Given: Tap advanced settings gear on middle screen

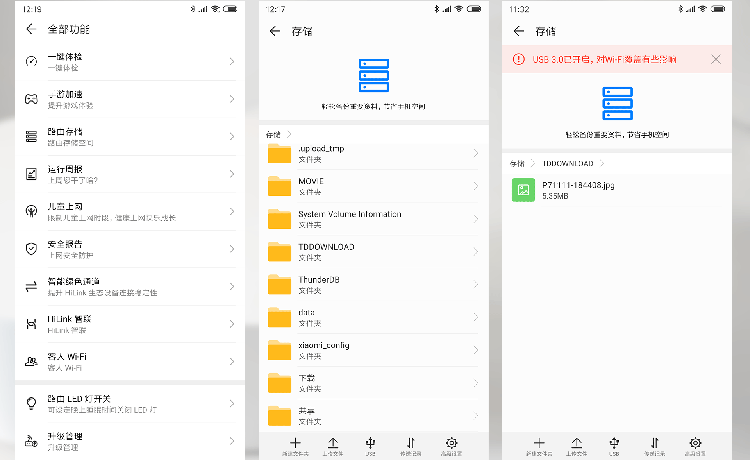Looking at the screenshot, I should (452, 443).
